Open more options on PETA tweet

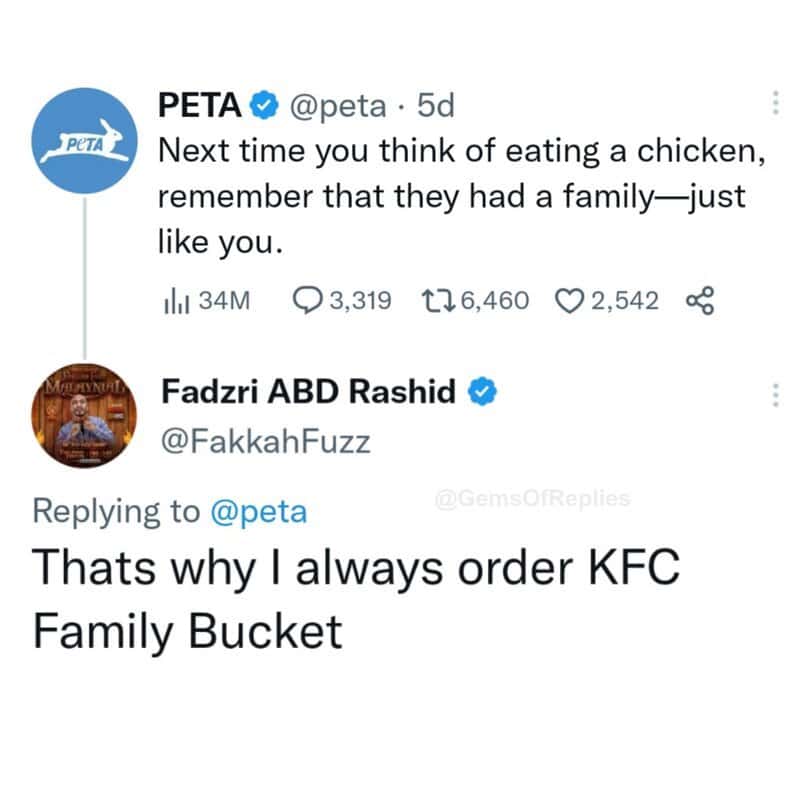(772, 104)
